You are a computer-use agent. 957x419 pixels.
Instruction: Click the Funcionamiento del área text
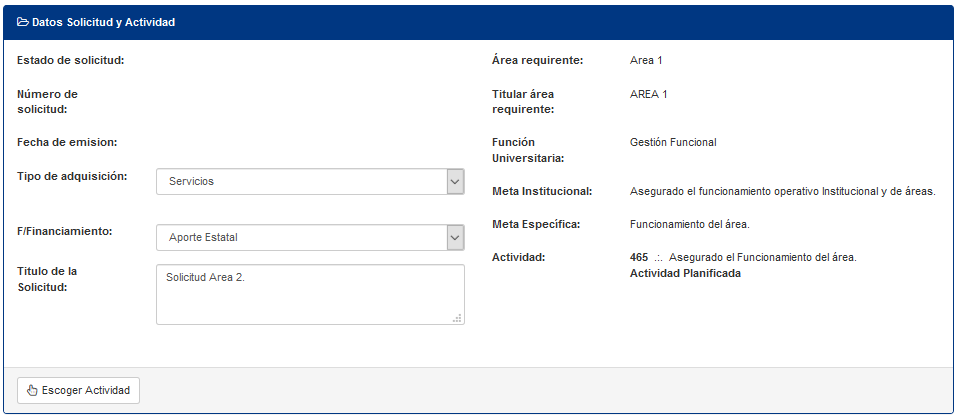[x=689, y=224]
